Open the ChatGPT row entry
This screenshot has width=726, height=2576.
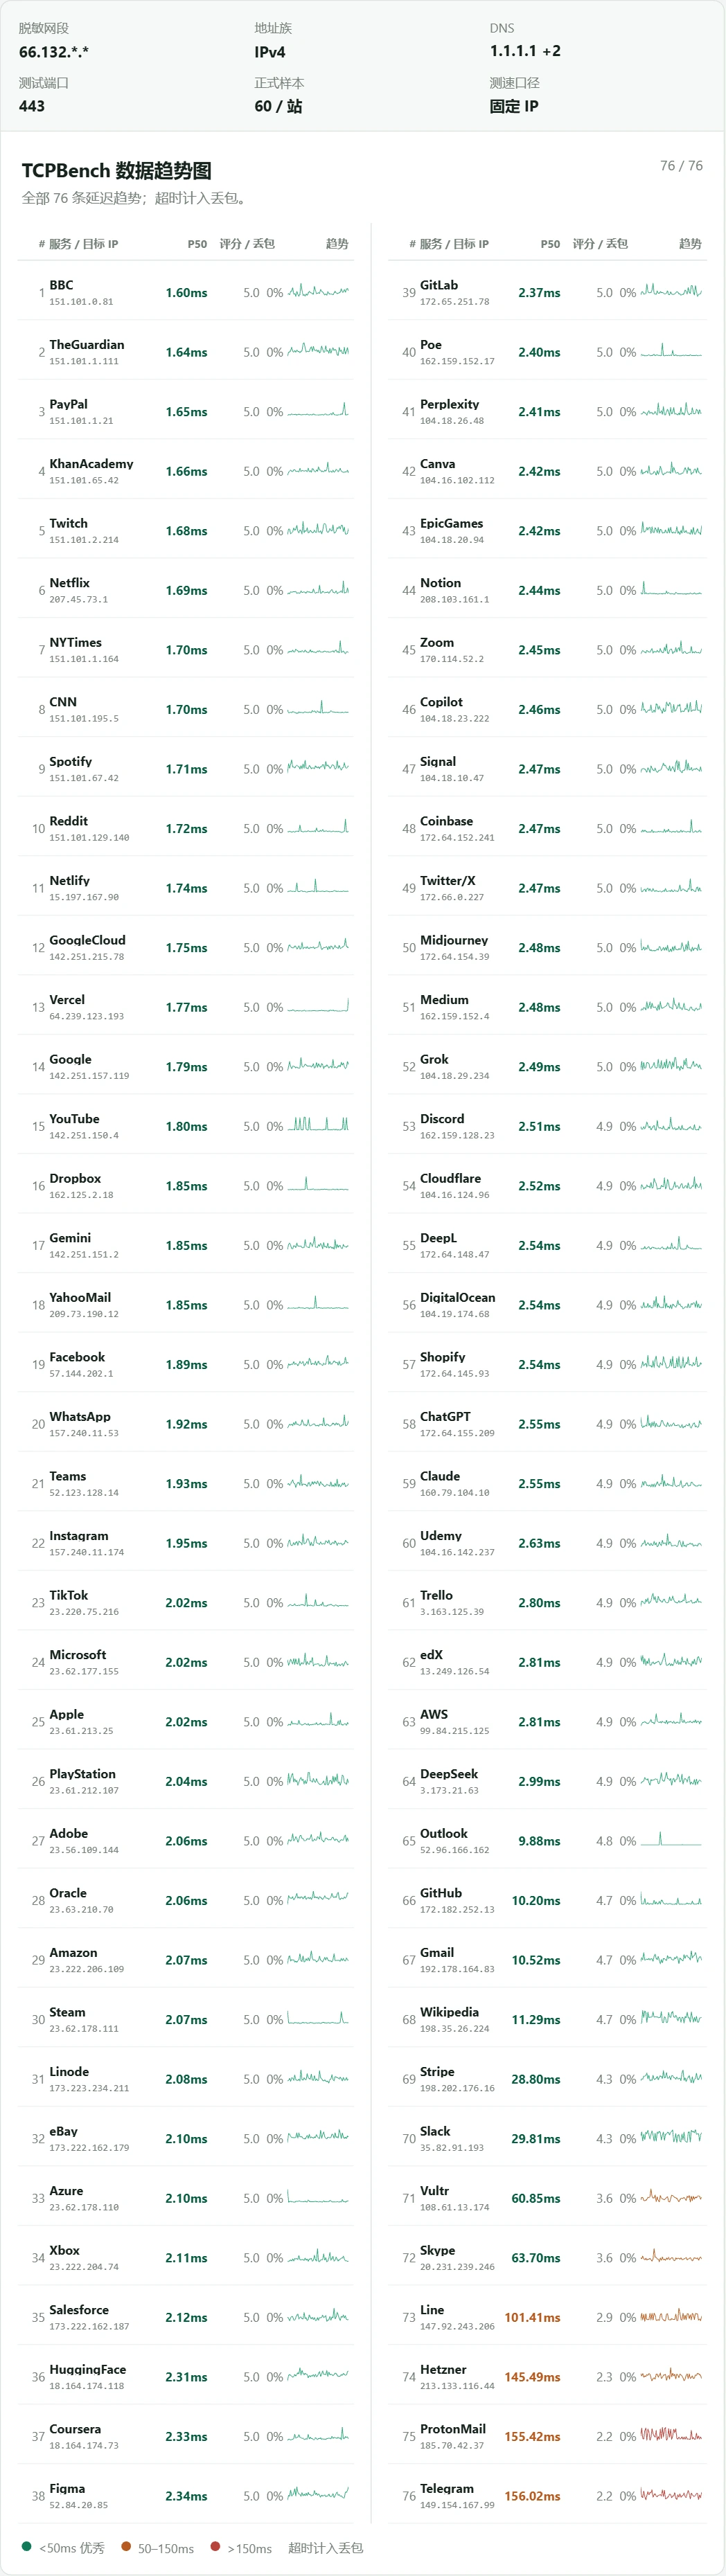(547, 1423)
